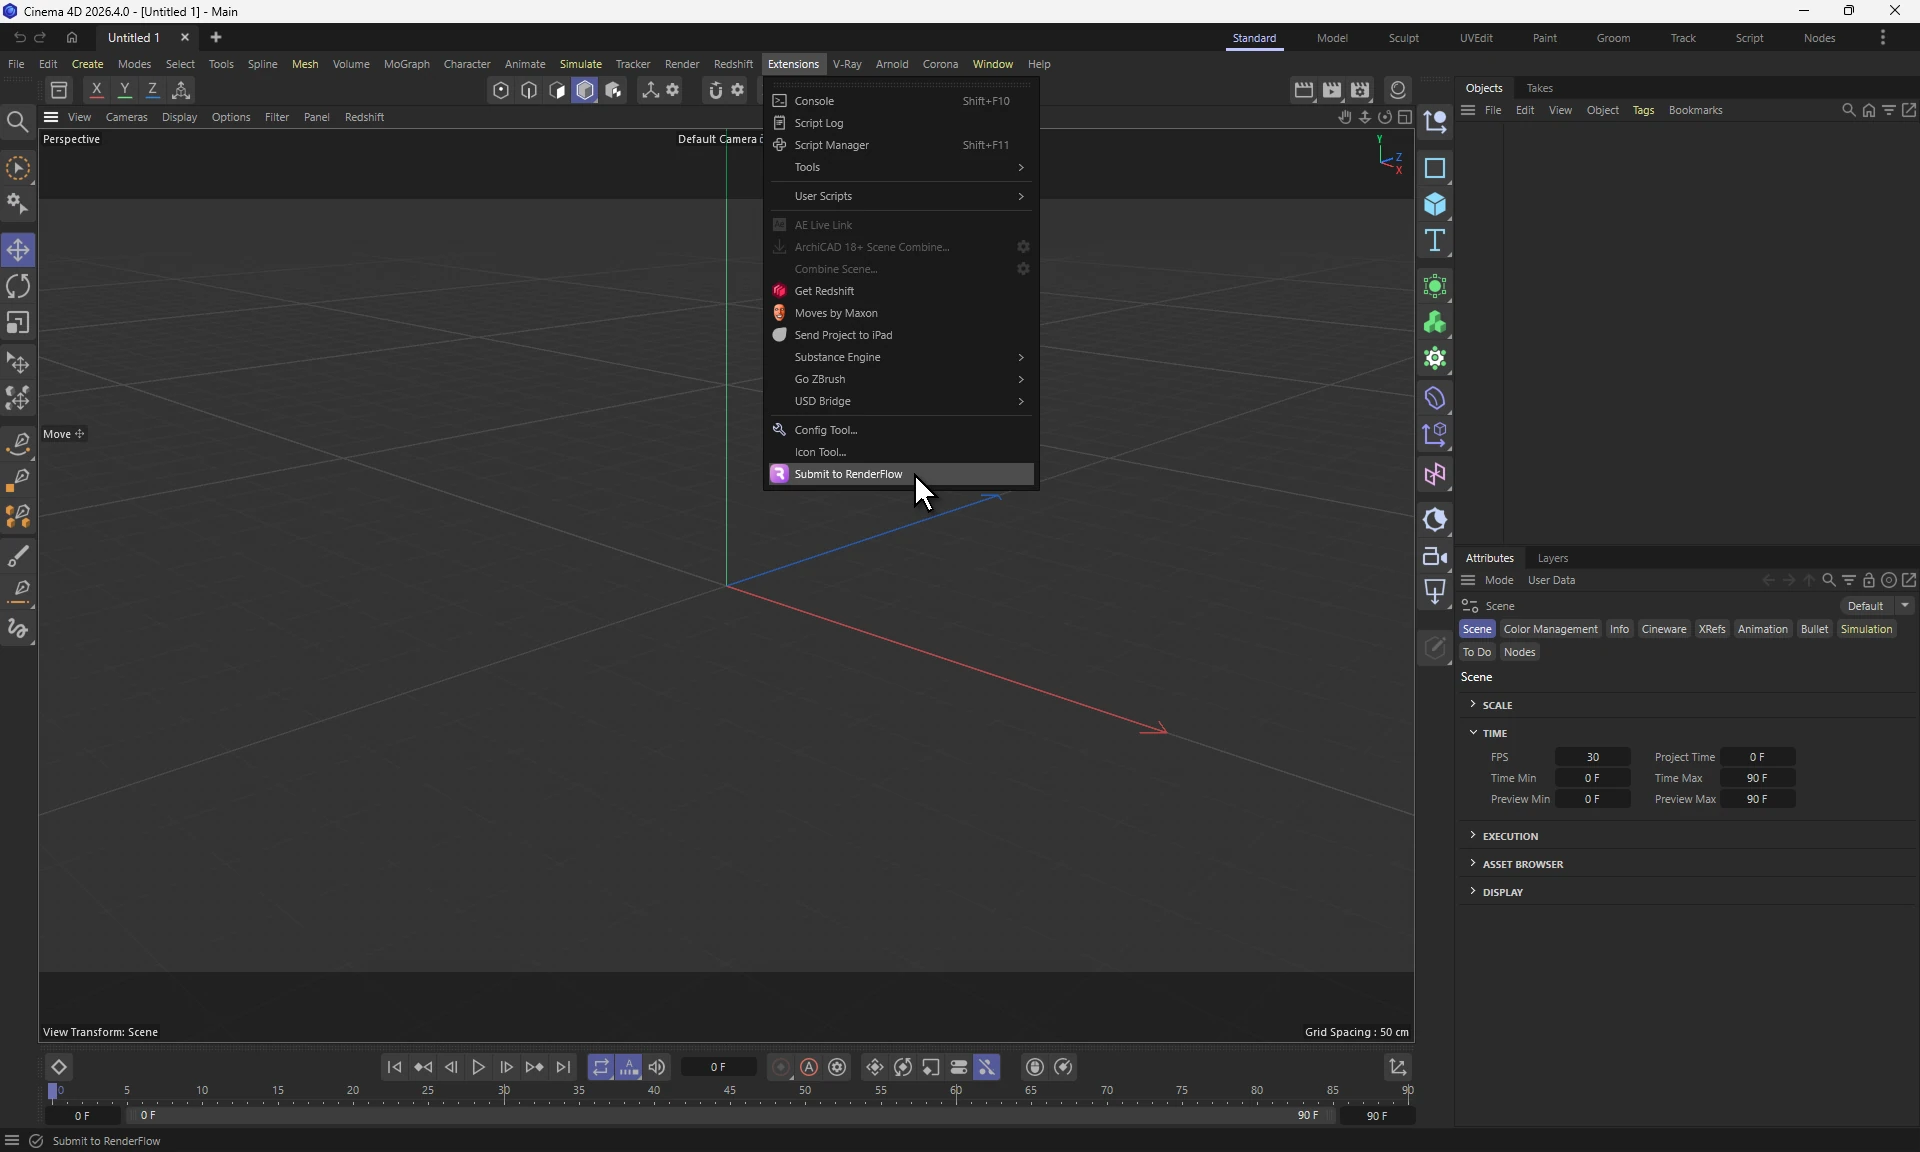This screenshot has width=1920, height=1152.
Task: Toggle Y axis lock
Action: pyautogui.click(x=124, y=90)
